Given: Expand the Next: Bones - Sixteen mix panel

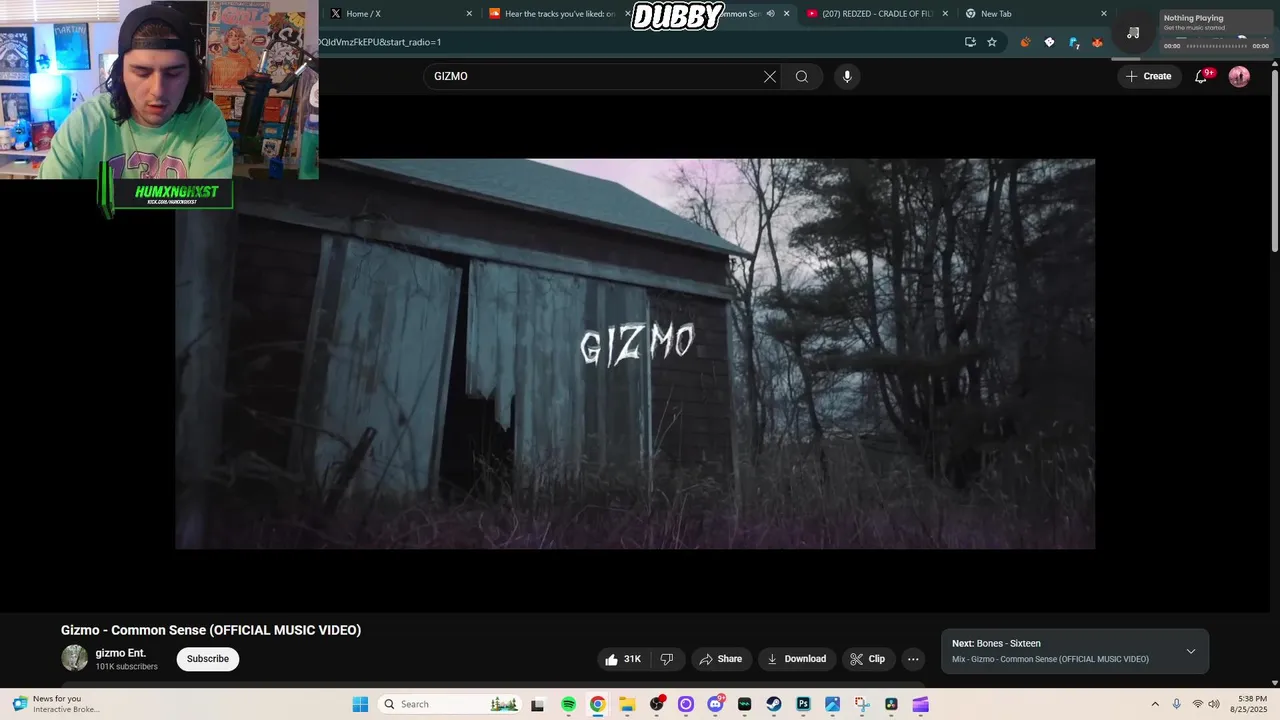Looking at the screenshot, I should tap(1191, 651).
